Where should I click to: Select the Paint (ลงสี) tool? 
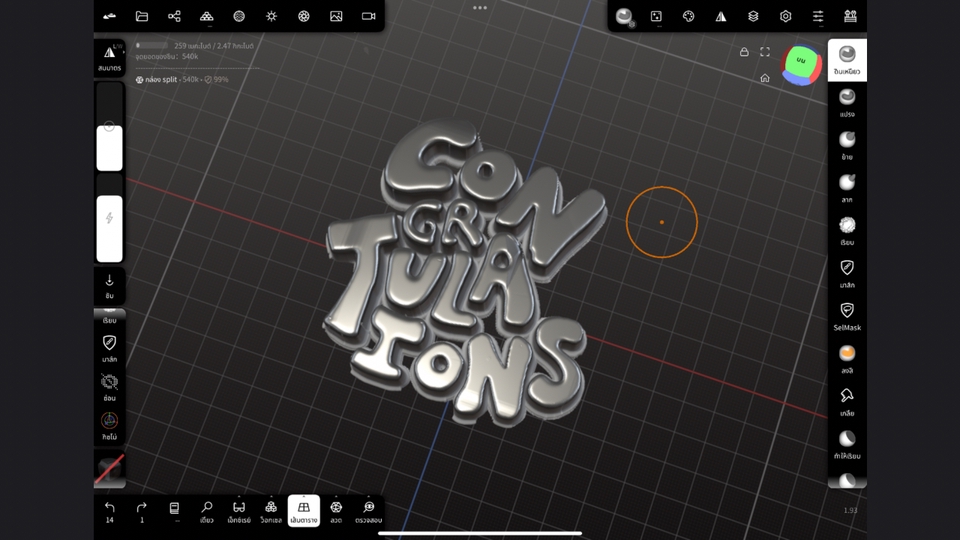847,359
